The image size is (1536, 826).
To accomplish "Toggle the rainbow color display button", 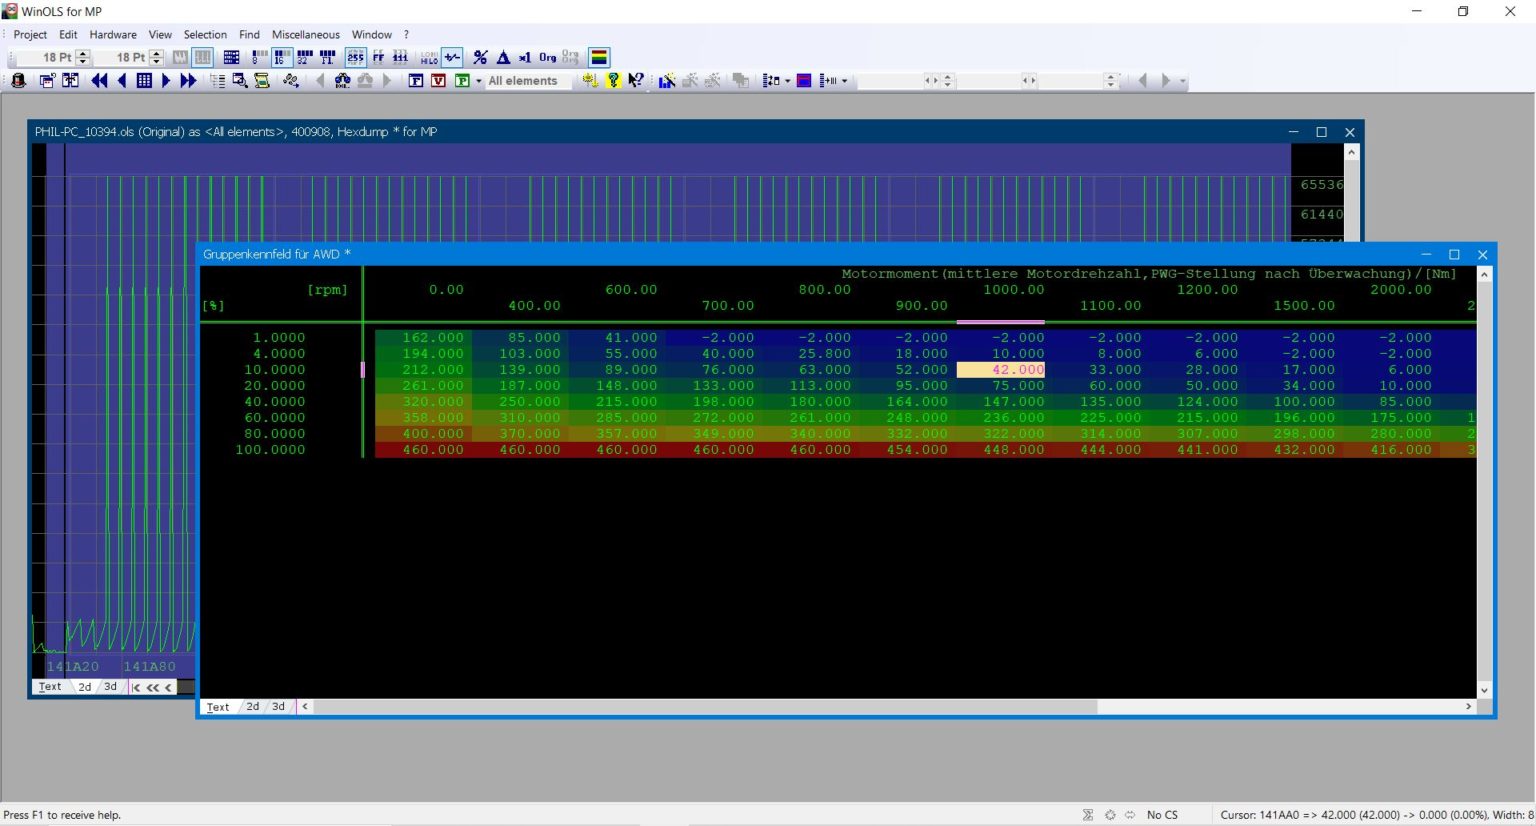I will [x=599, y=57].
